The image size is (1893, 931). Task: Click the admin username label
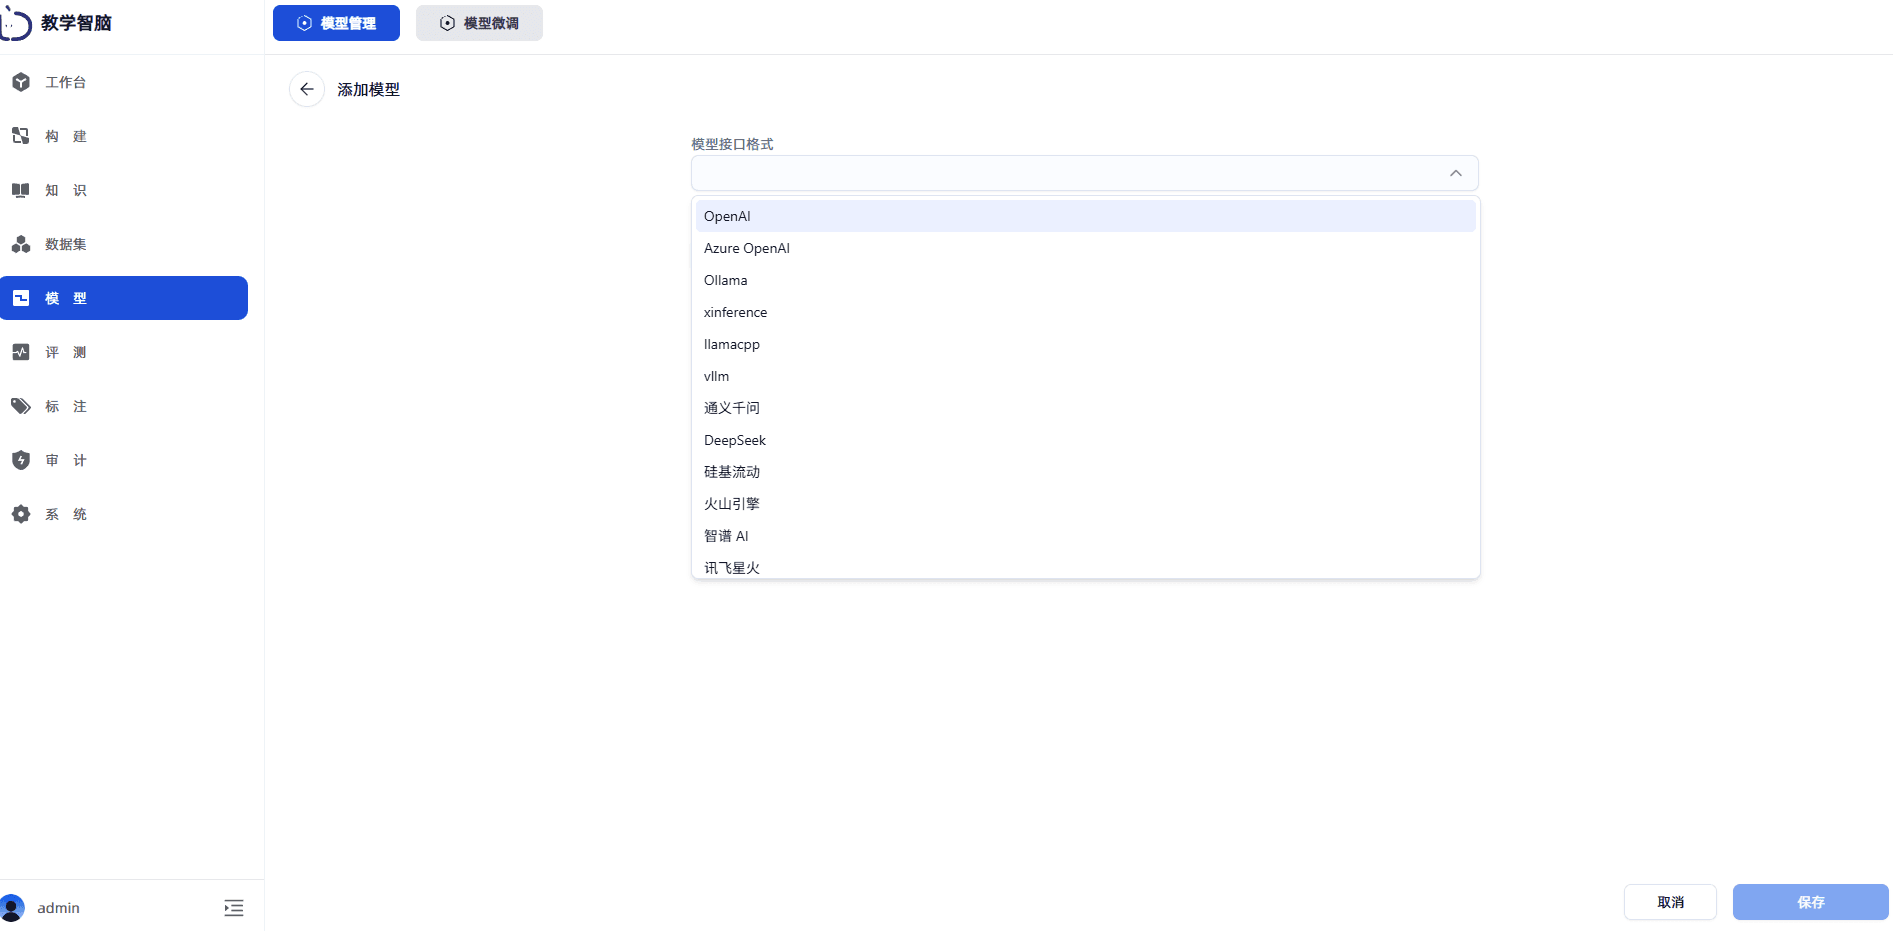58,908
